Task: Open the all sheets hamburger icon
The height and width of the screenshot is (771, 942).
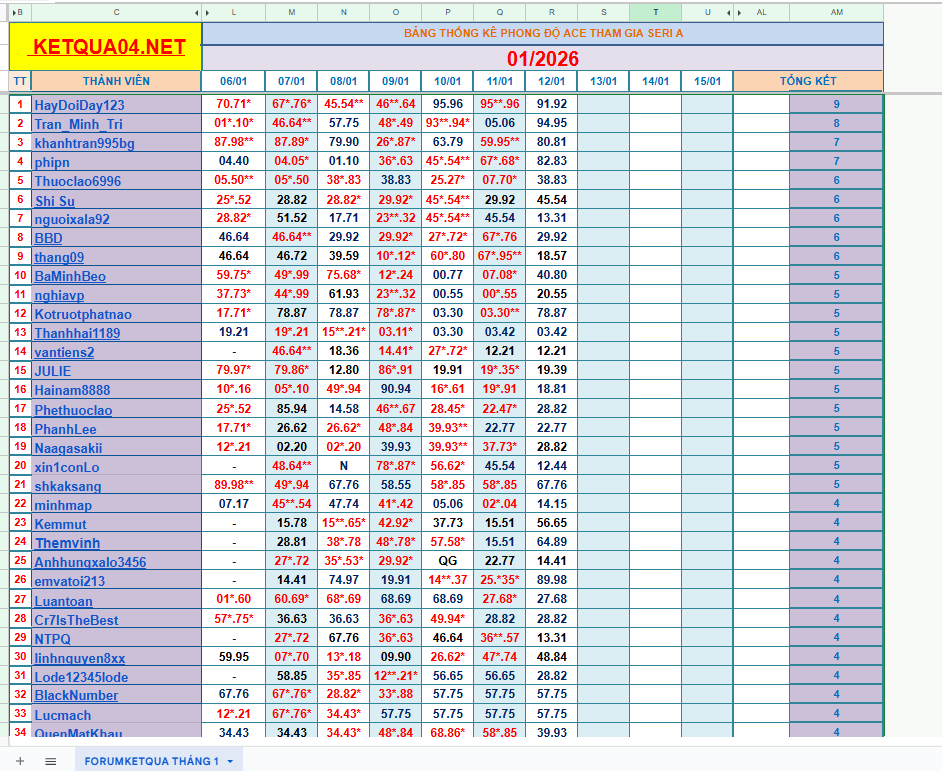Action: [x=49, y=760]
